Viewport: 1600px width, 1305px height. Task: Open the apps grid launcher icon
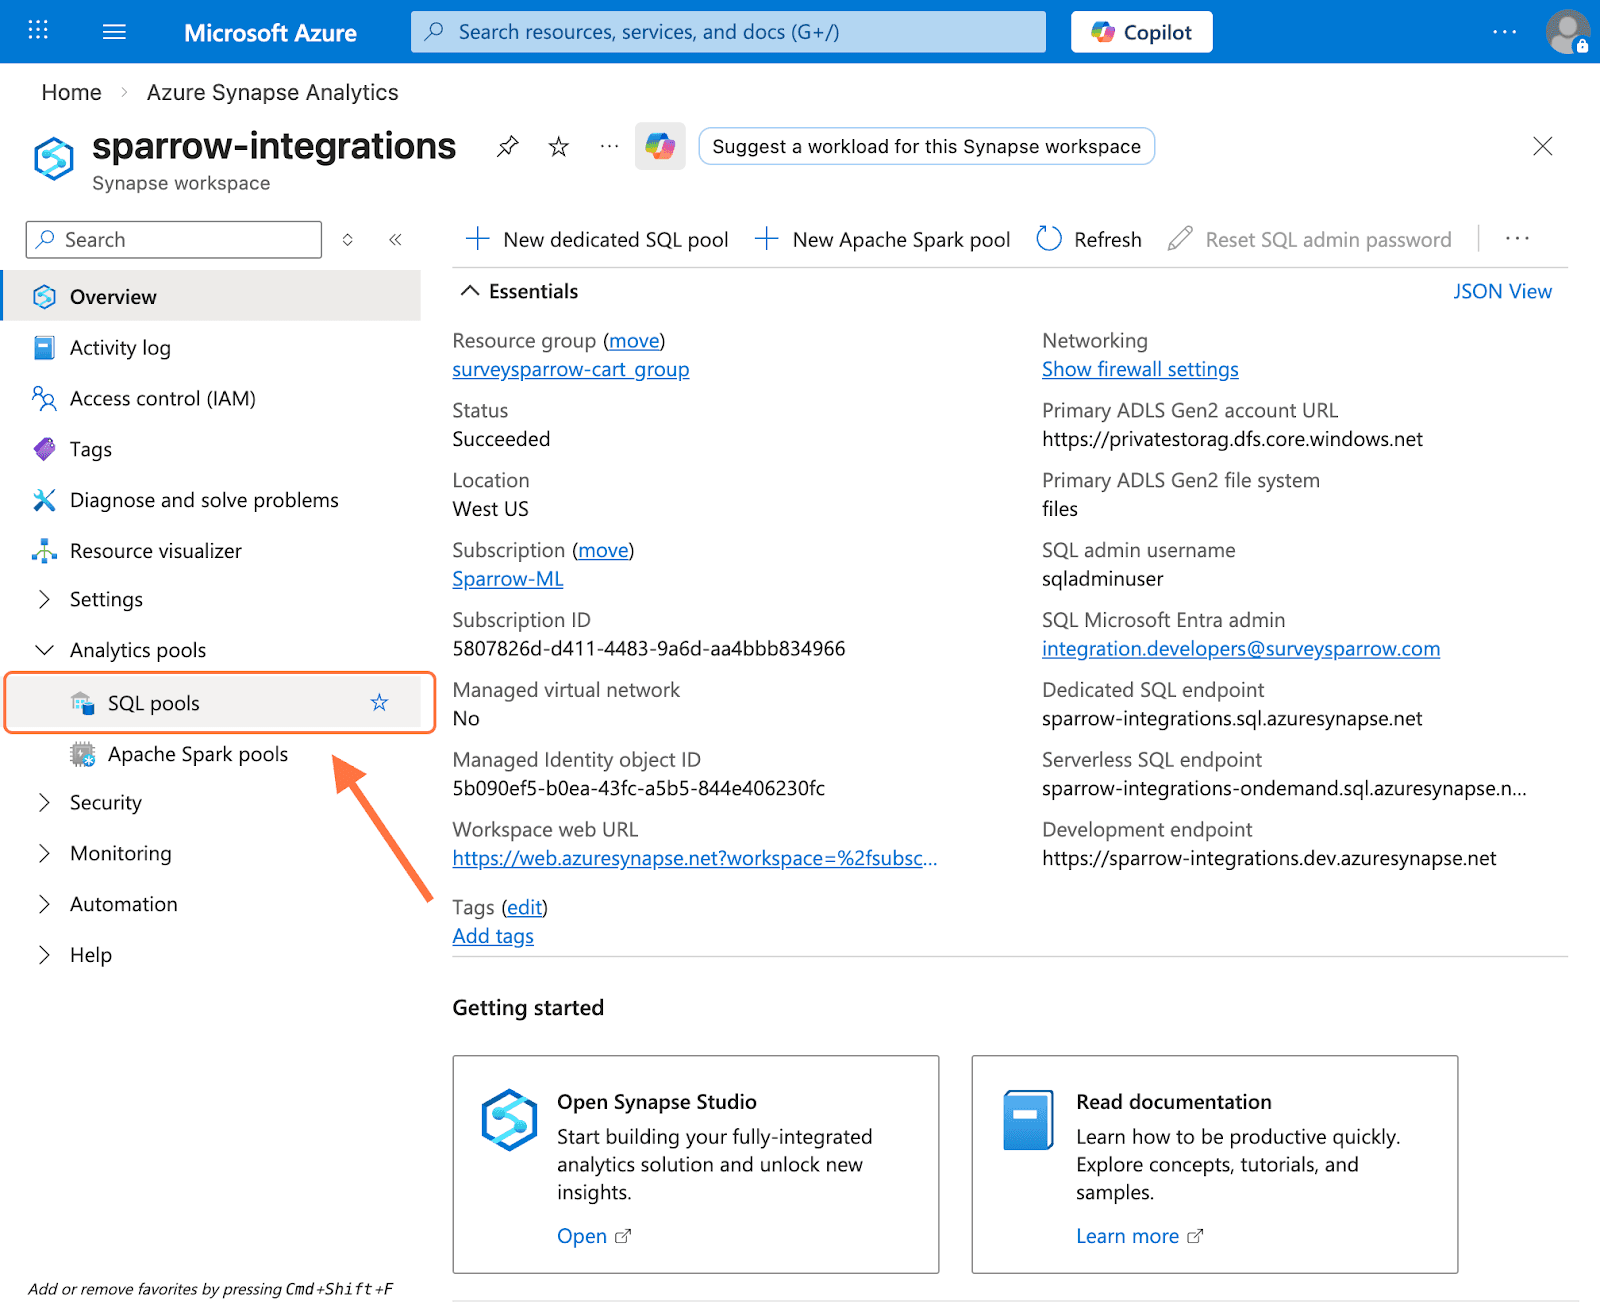pos(38,31)
